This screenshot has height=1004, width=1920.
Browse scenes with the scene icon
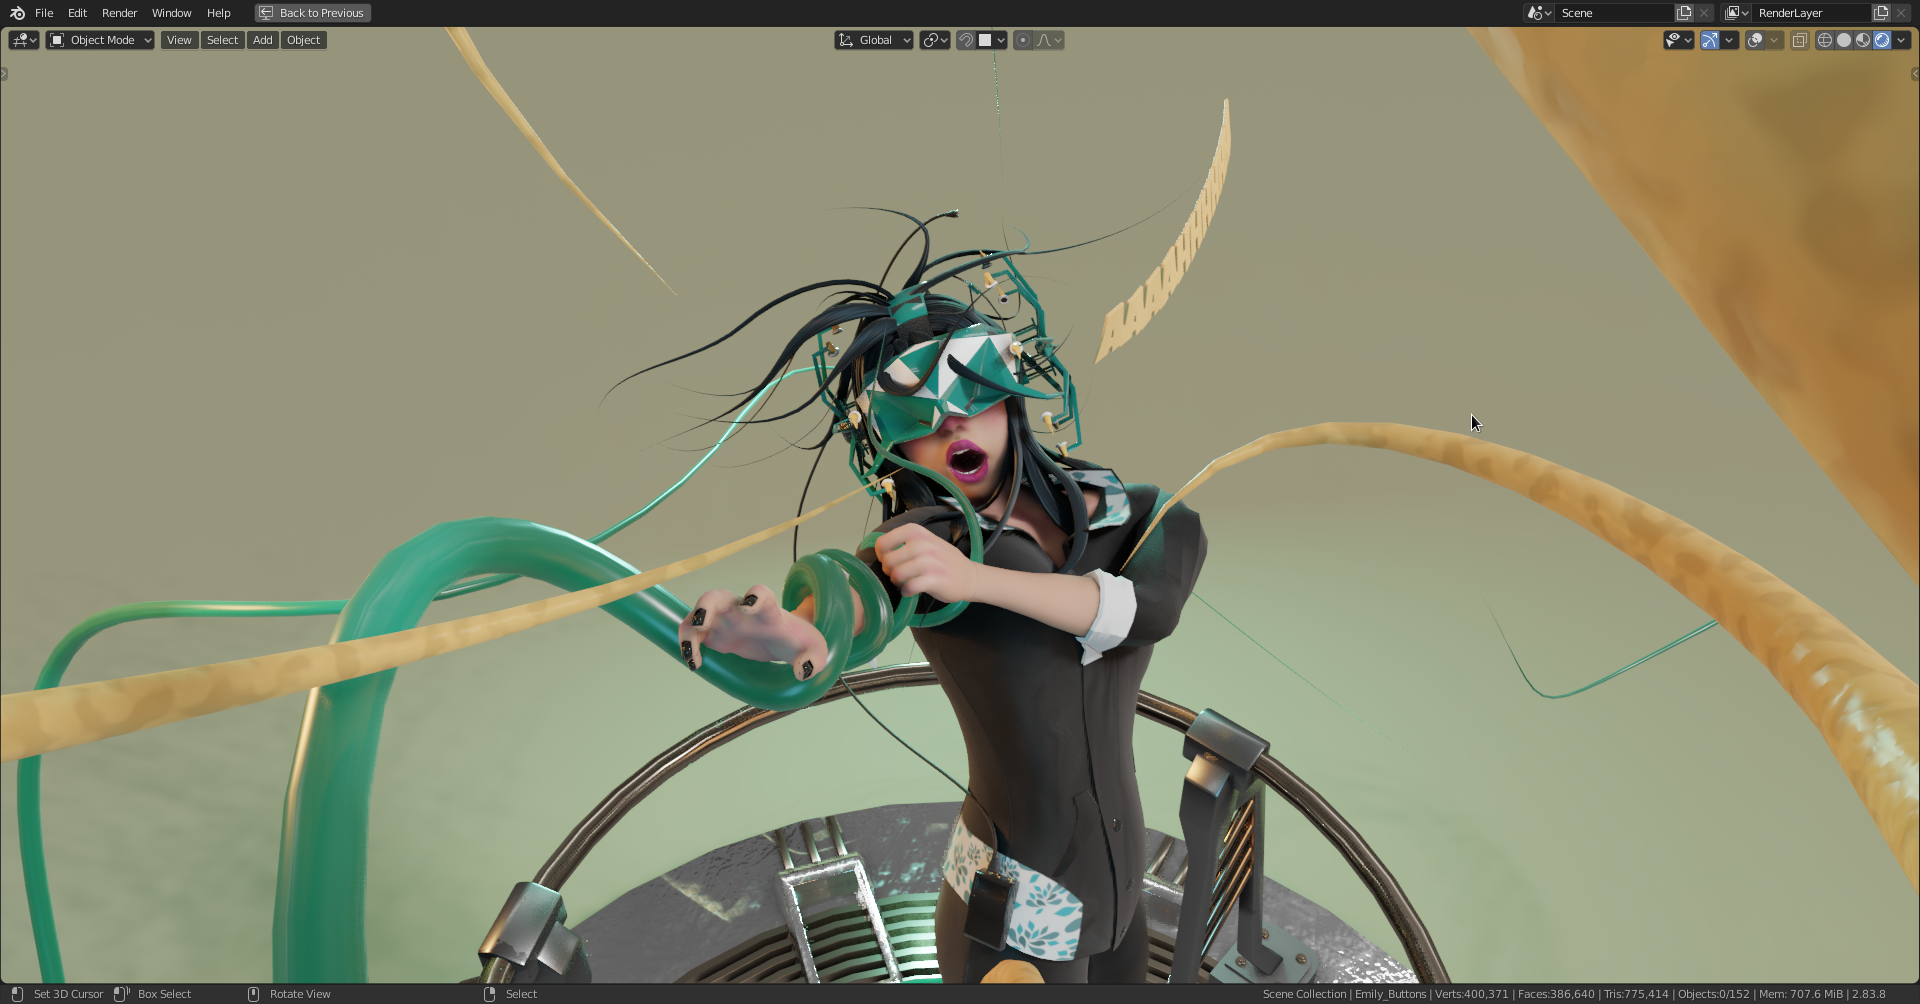(x=1538, y=13)
